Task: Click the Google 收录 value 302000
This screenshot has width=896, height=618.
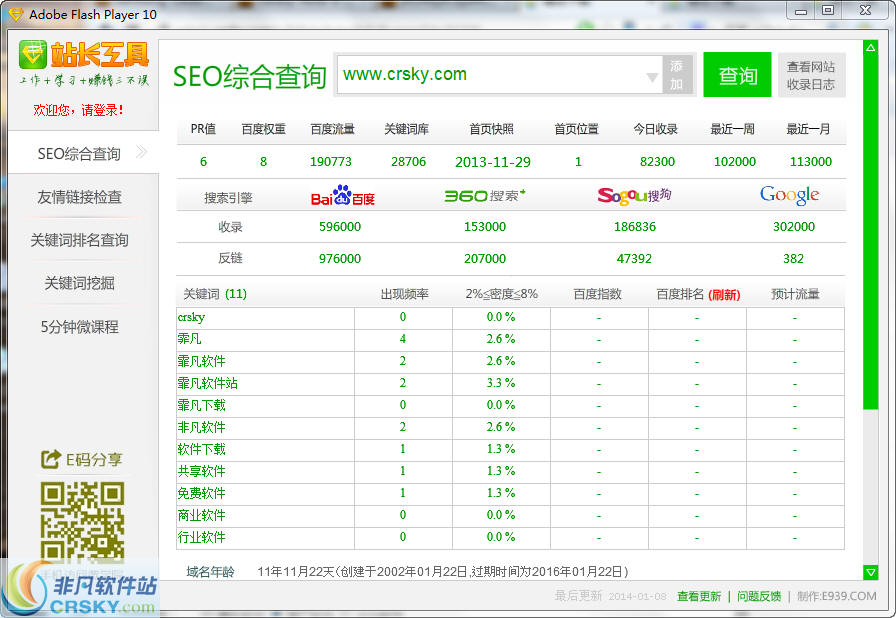Action: tap(794, 227)
